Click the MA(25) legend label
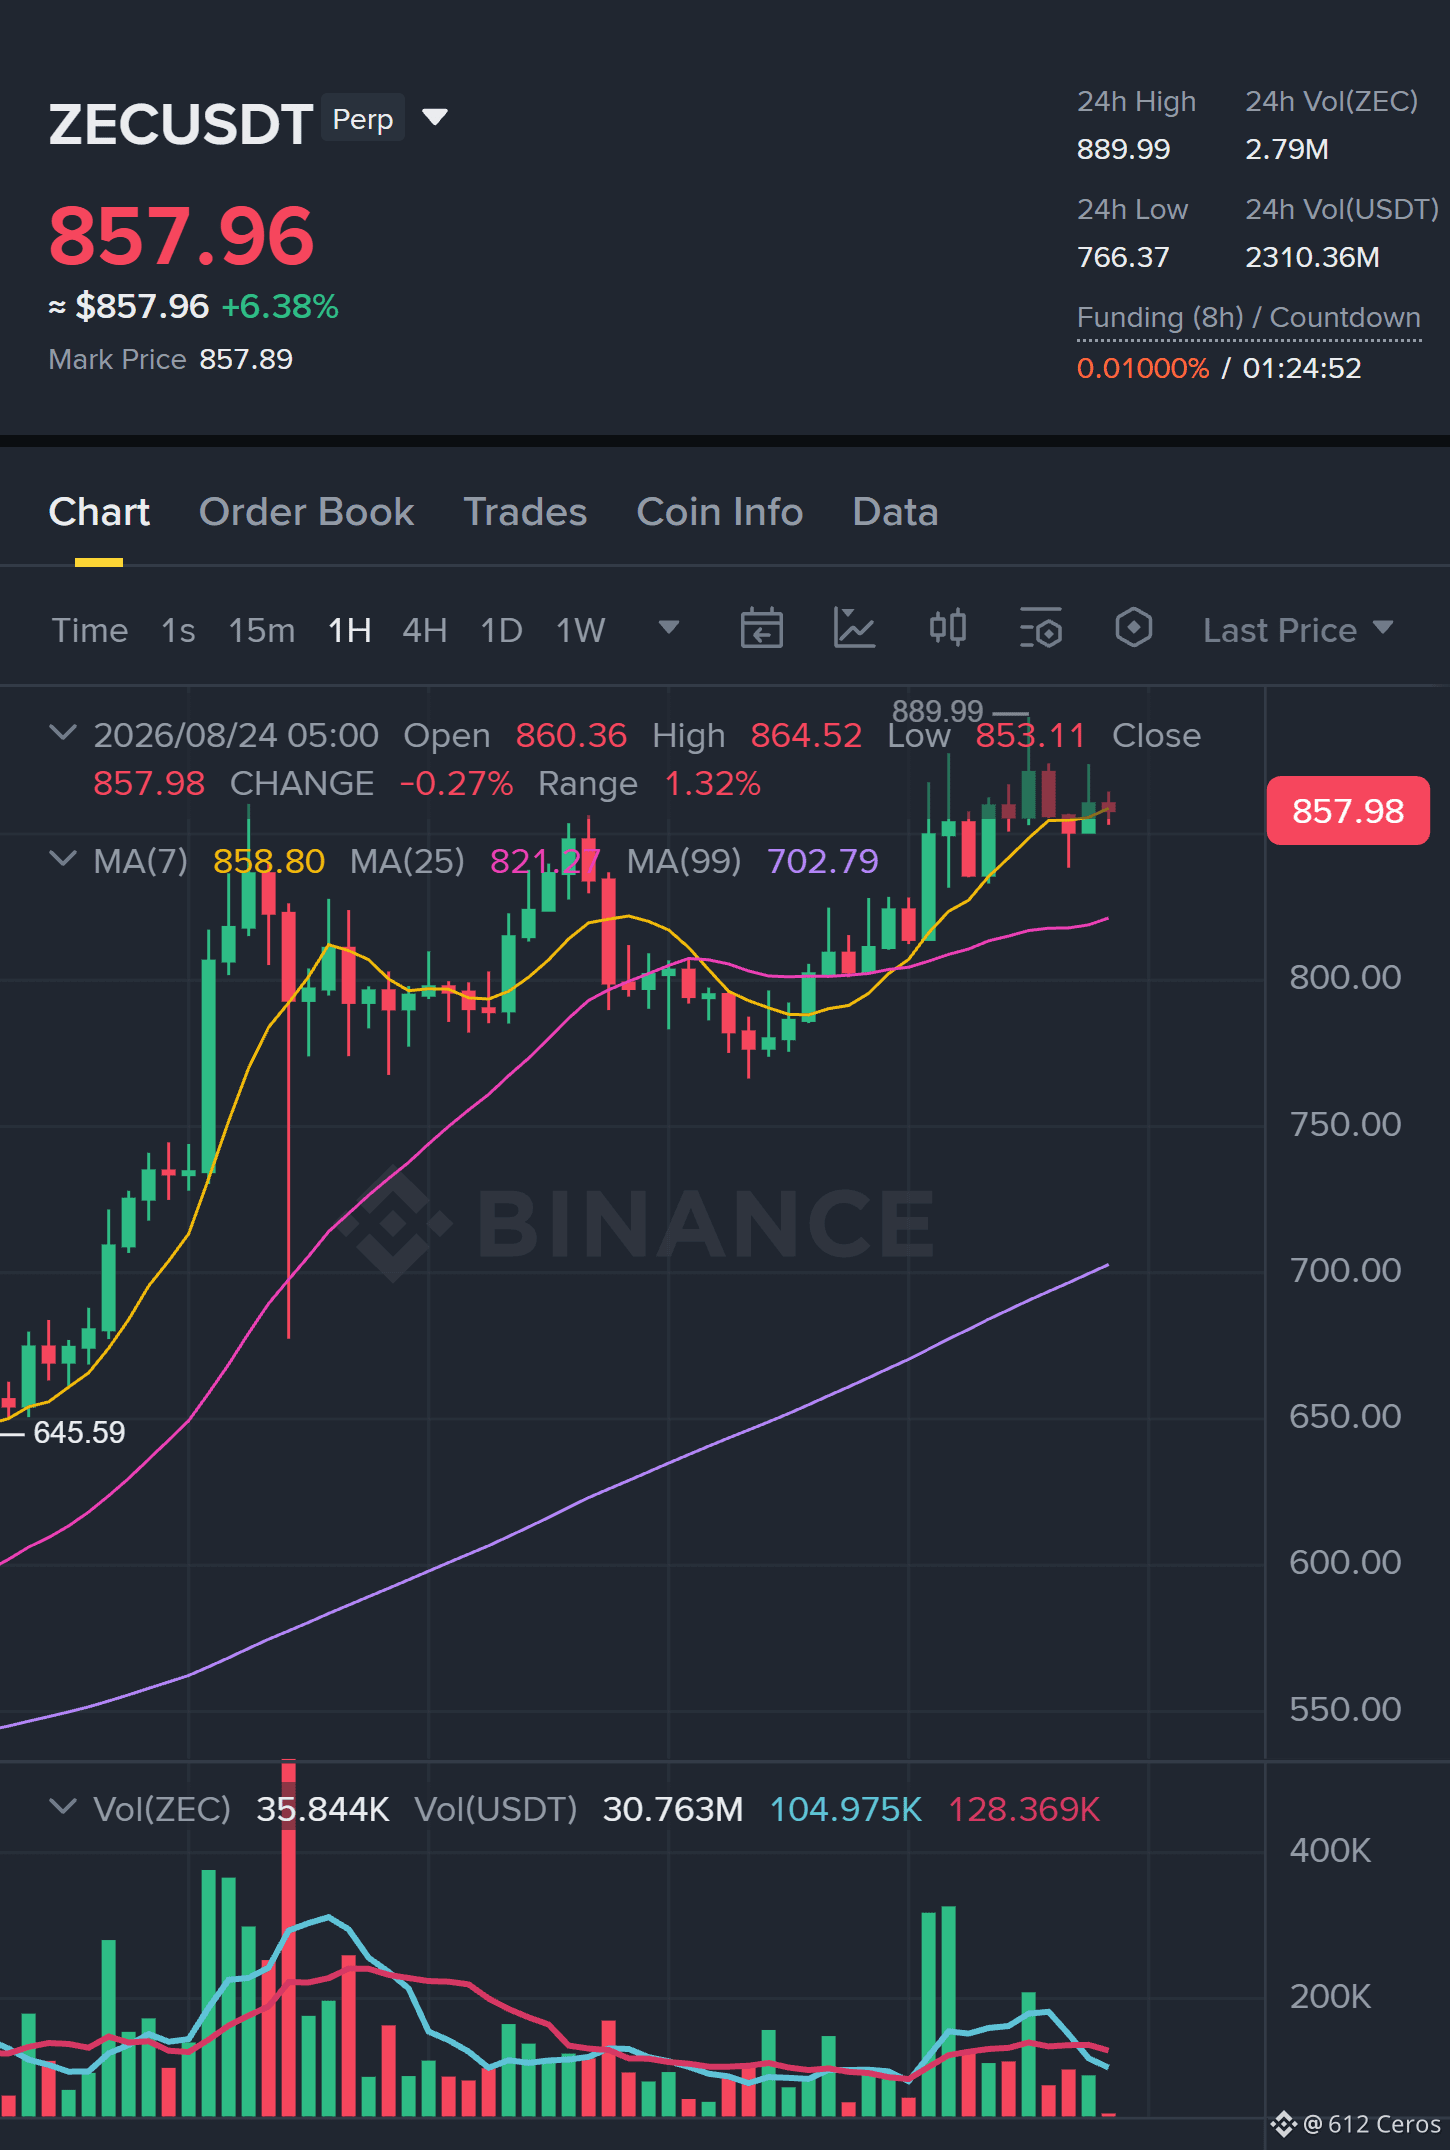This screenshot has height=2150, width=1450. click(x=407, y=861)
